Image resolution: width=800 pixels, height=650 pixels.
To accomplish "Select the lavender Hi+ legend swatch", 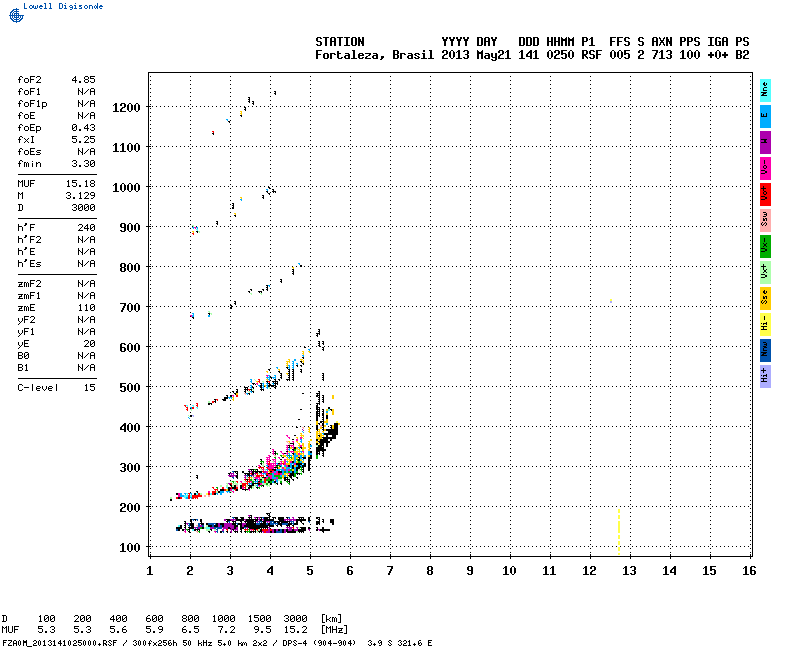I will point(765,377).
